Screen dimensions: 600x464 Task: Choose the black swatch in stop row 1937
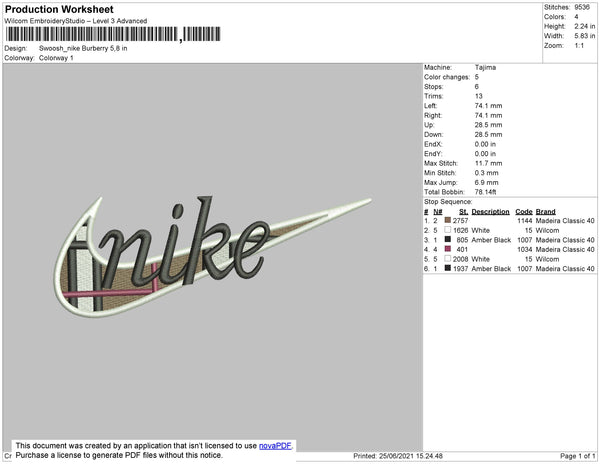[448, 268]
